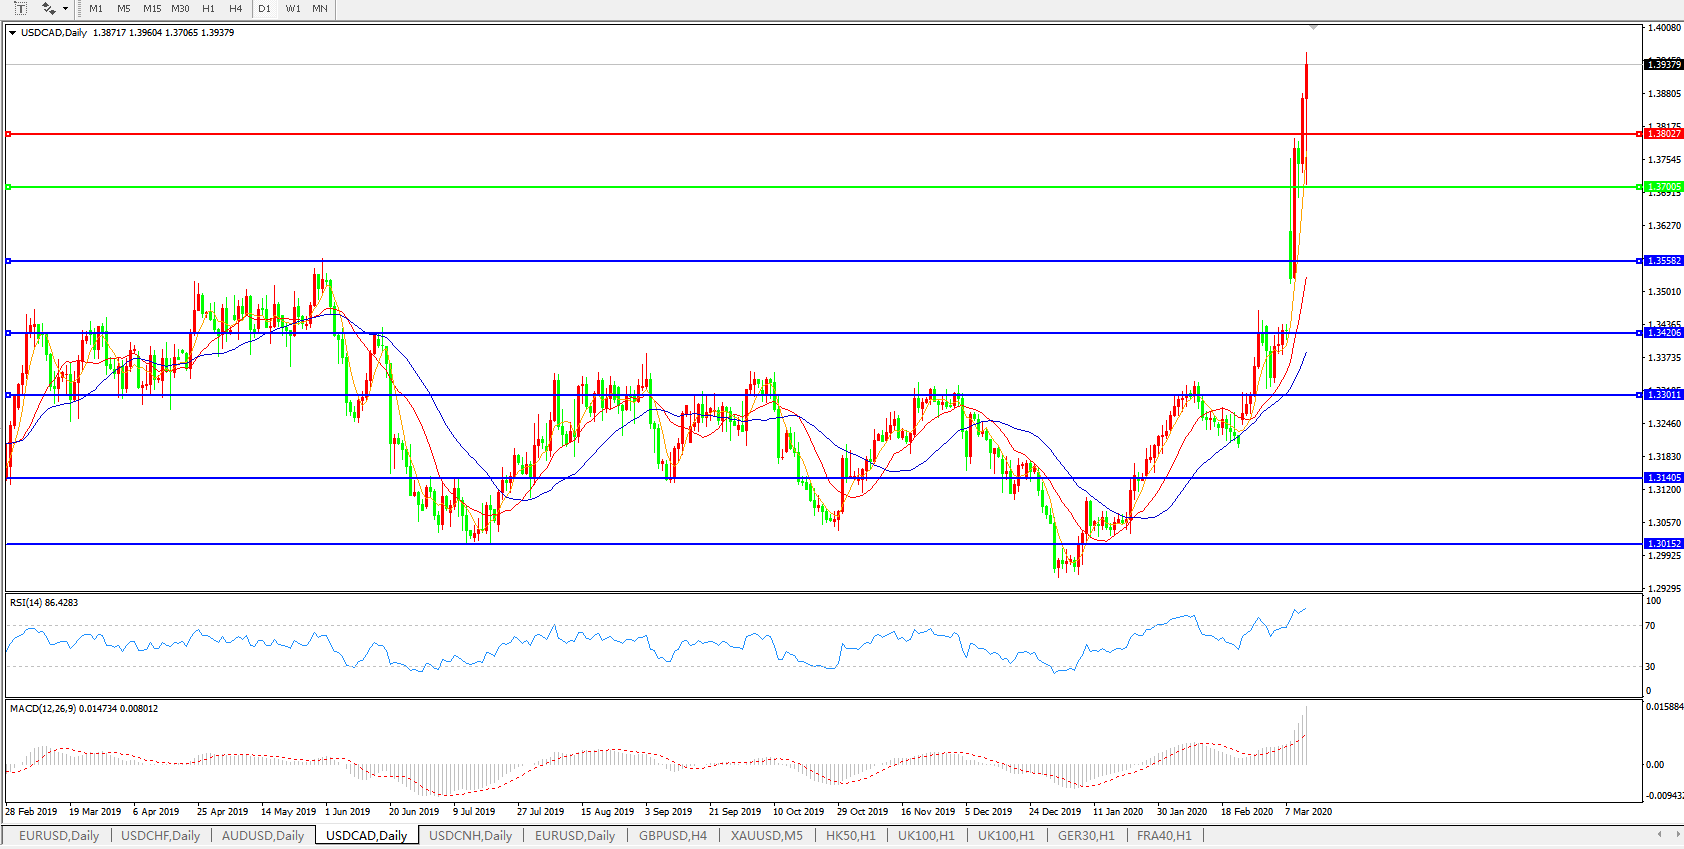Click the arrows objects tool icon
This screenshot has height=849, width=1684.
coord(48,9)
